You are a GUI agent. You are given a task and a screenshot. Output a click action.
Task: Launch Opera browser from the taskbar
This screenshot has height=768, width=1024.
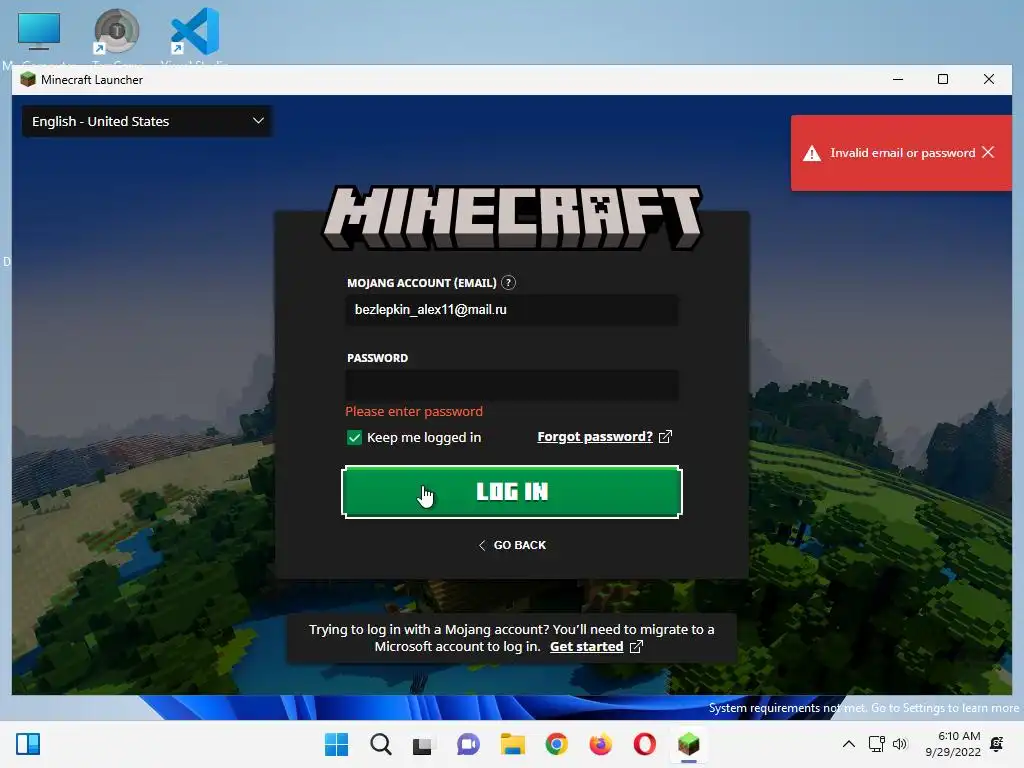645,744
